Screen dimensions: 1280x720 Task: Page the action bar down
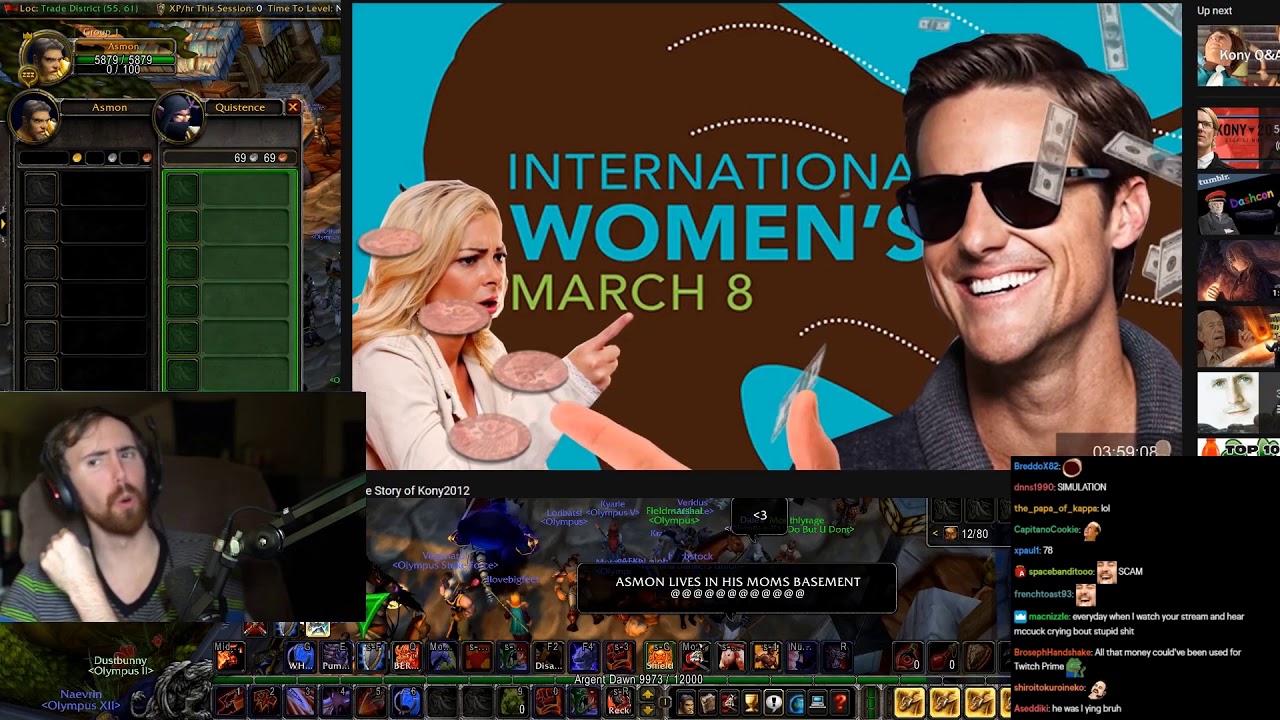point(647,709)
